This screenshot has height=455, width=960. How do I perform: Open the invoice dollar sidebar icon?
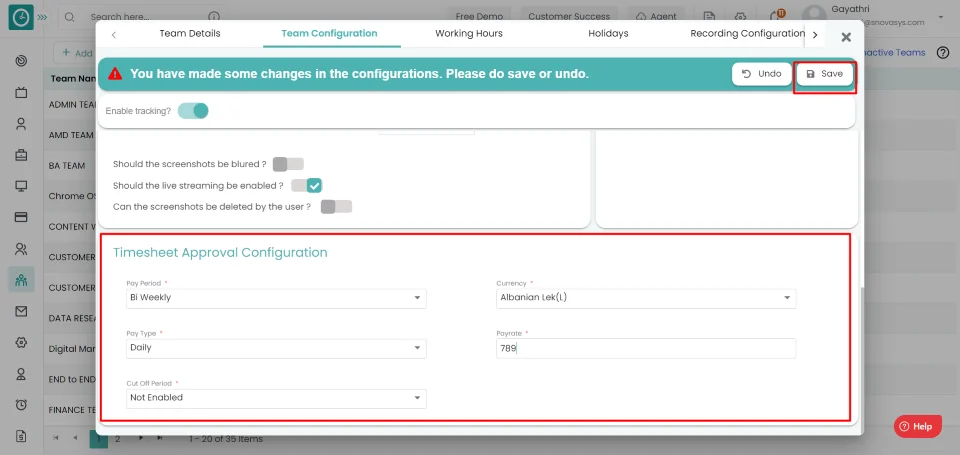click(x=21, y=436)
